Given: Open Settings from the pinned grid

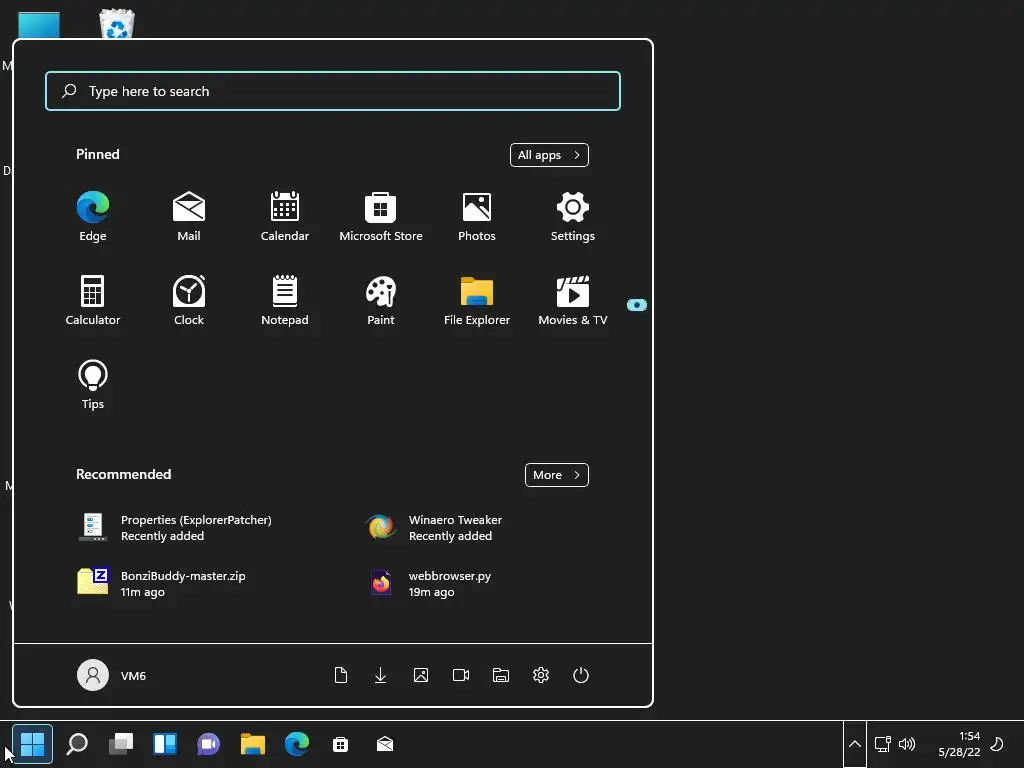Looking at the screenshot, I should click(x=573, y=216).
